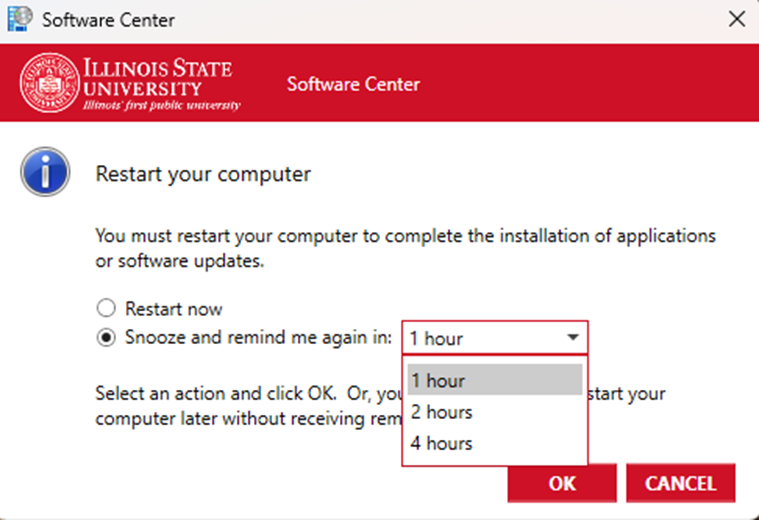Click the blue information icon
The image size is (759, 520).
[45, 173]
